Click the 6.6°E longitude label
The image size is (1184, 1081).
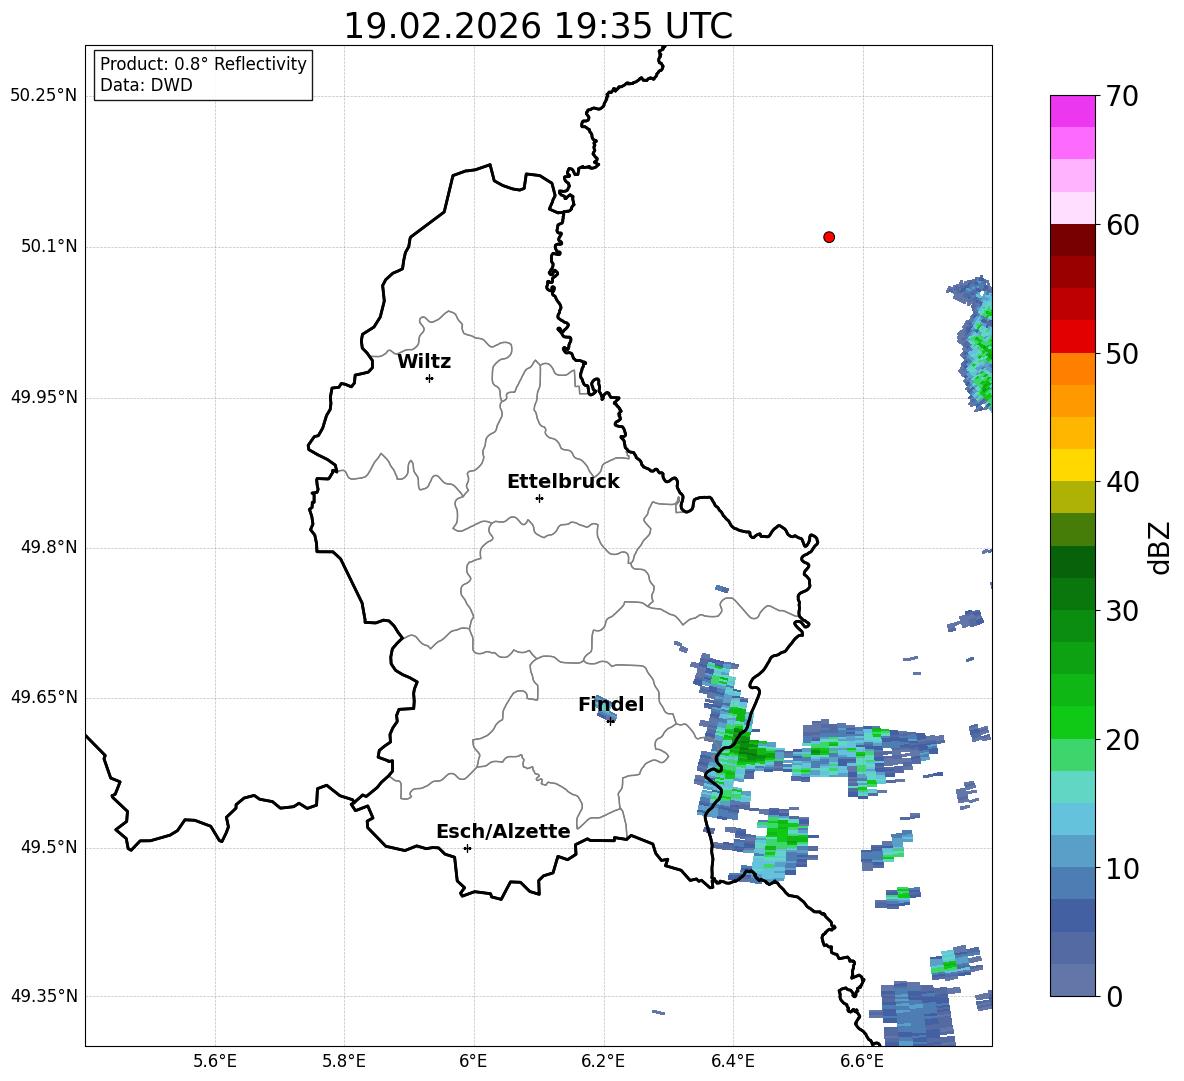(x=862, y=1062)
